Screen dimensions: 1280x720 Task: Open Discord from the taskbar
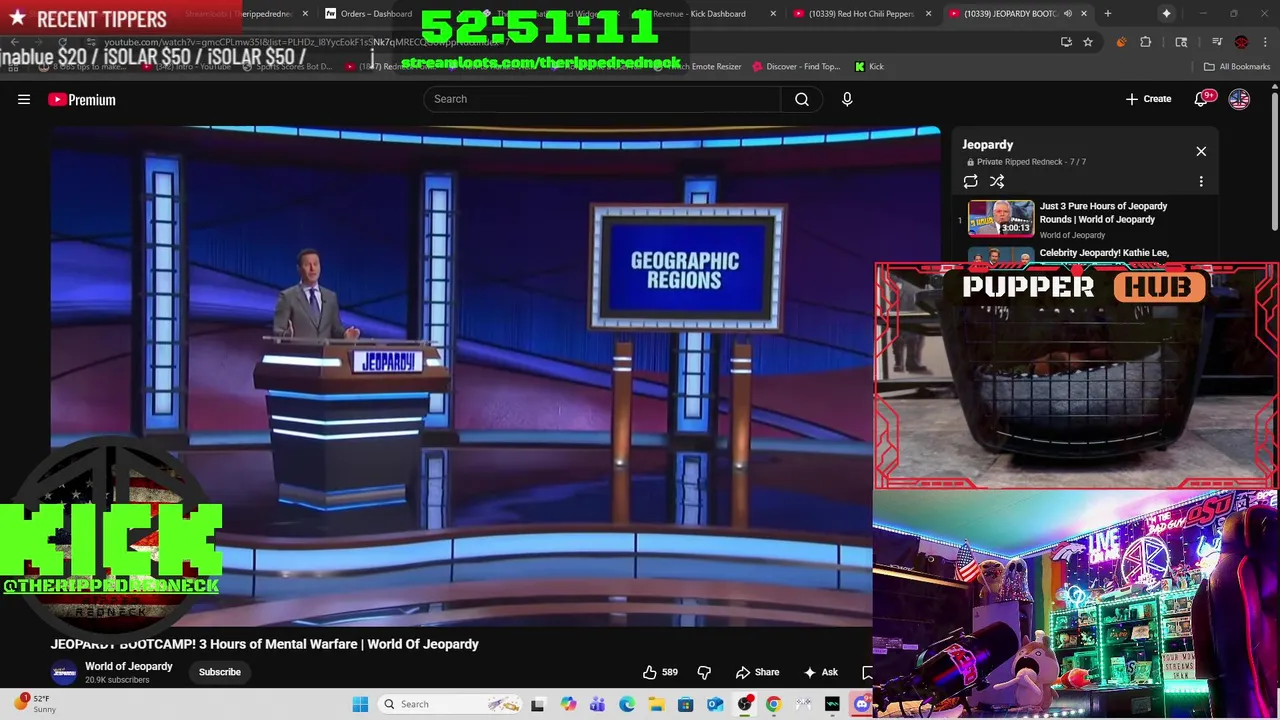(861, 704)
